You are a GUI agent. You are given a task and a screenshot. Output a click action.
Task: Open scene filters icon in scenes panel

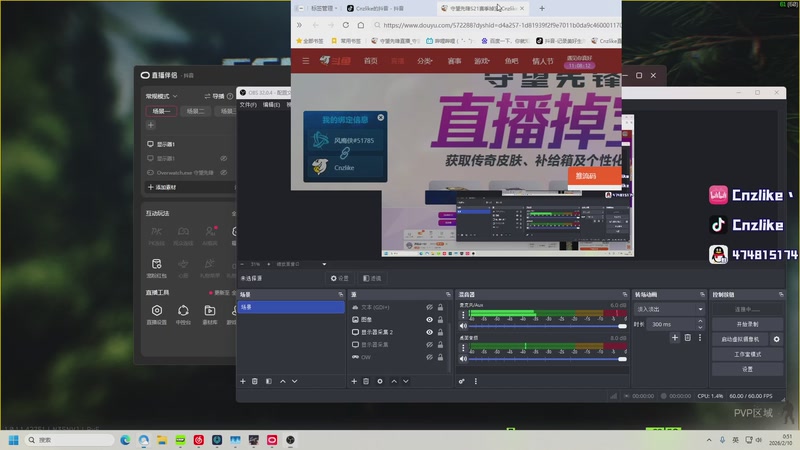pos(269,381)
